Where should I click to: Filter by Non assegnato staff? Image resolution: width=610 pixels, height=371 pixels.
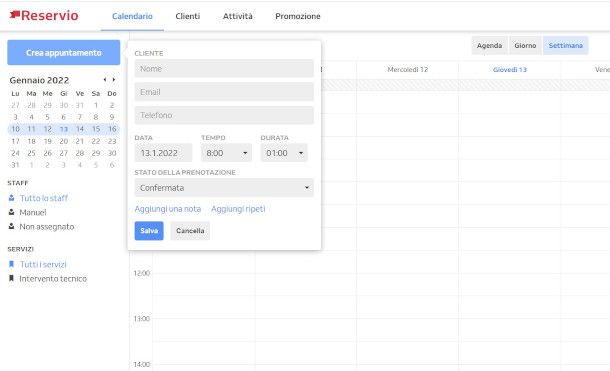tap(47, 226)
